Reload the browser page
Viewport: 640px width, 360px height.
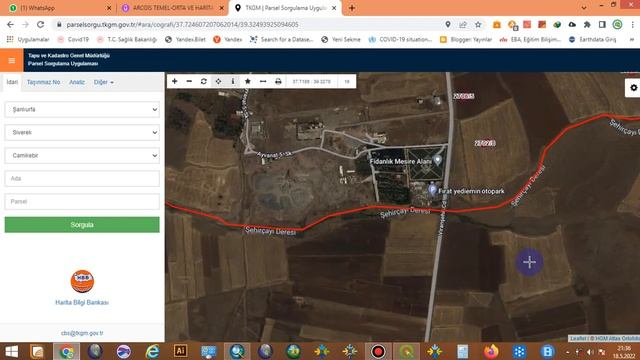[x=40, y=24]
